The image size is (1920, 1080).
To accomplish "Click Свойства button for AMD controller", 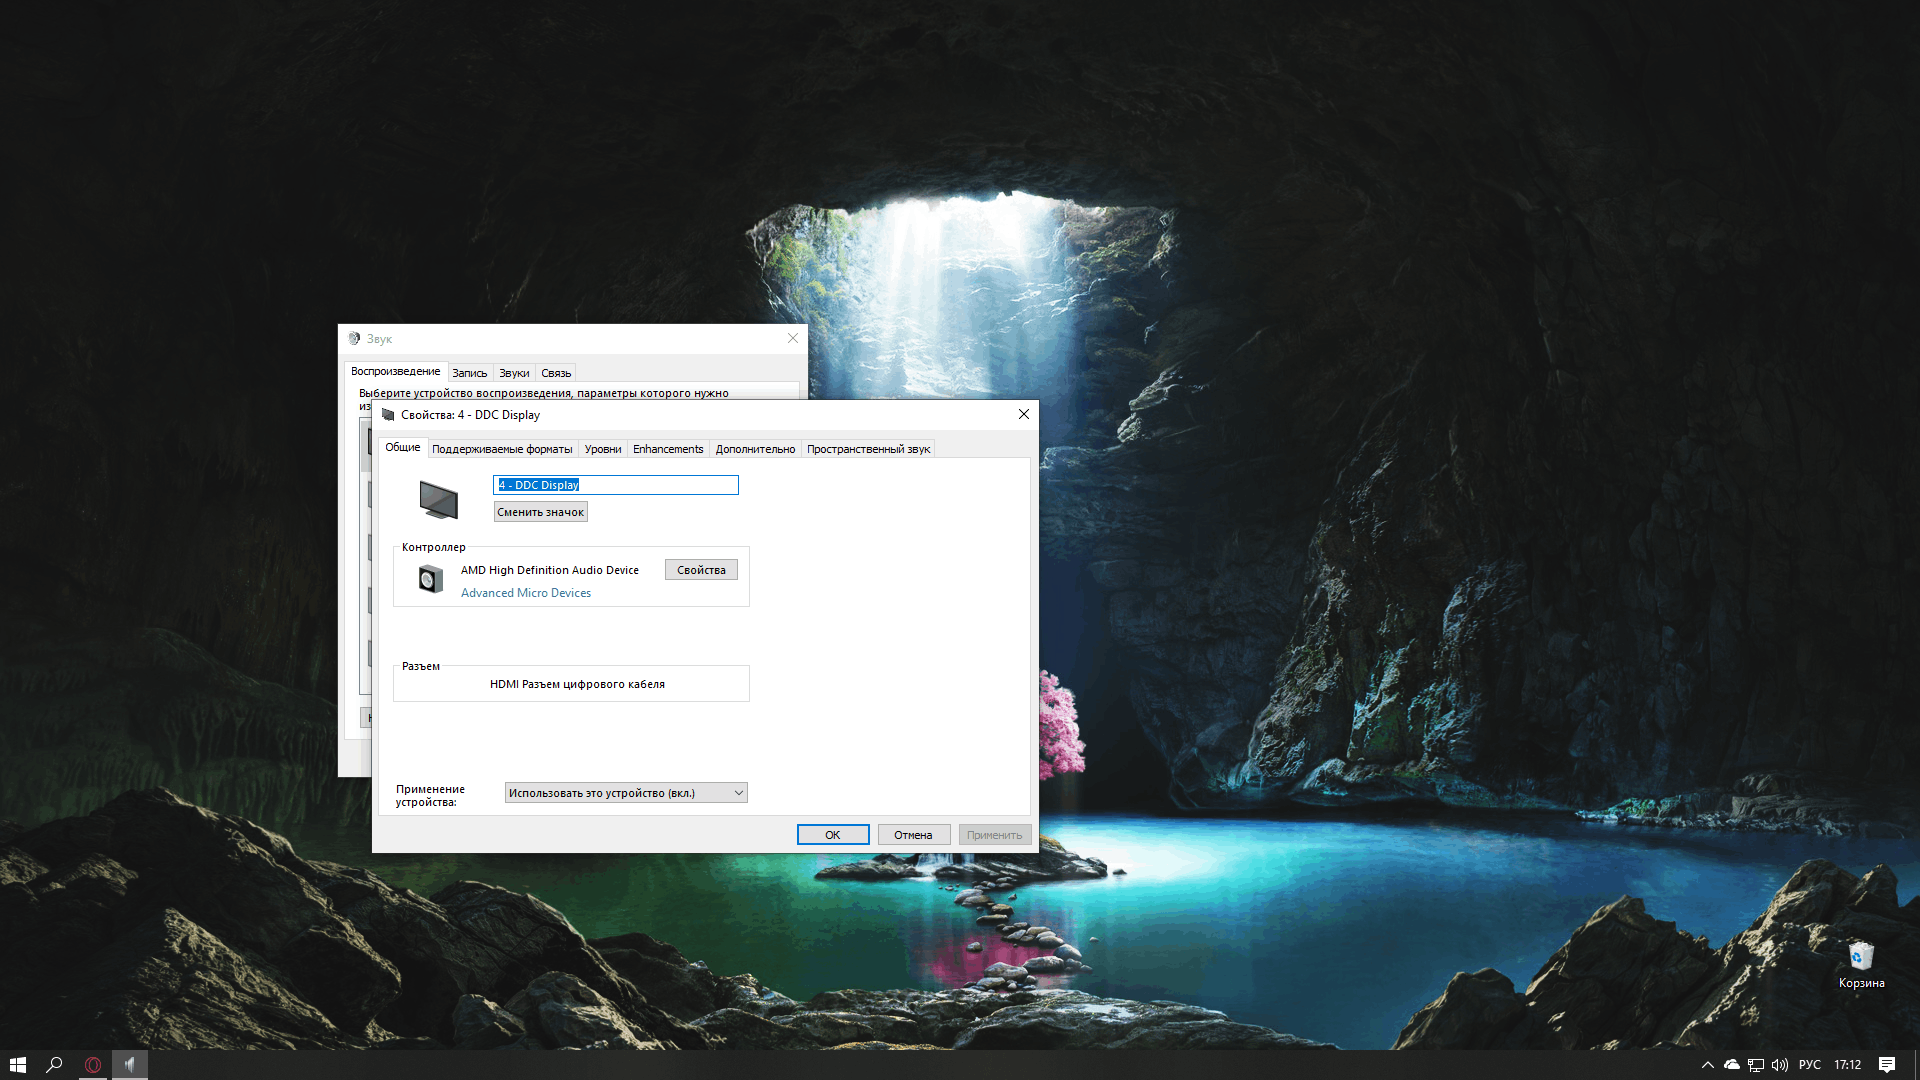I will click(702, 570).
